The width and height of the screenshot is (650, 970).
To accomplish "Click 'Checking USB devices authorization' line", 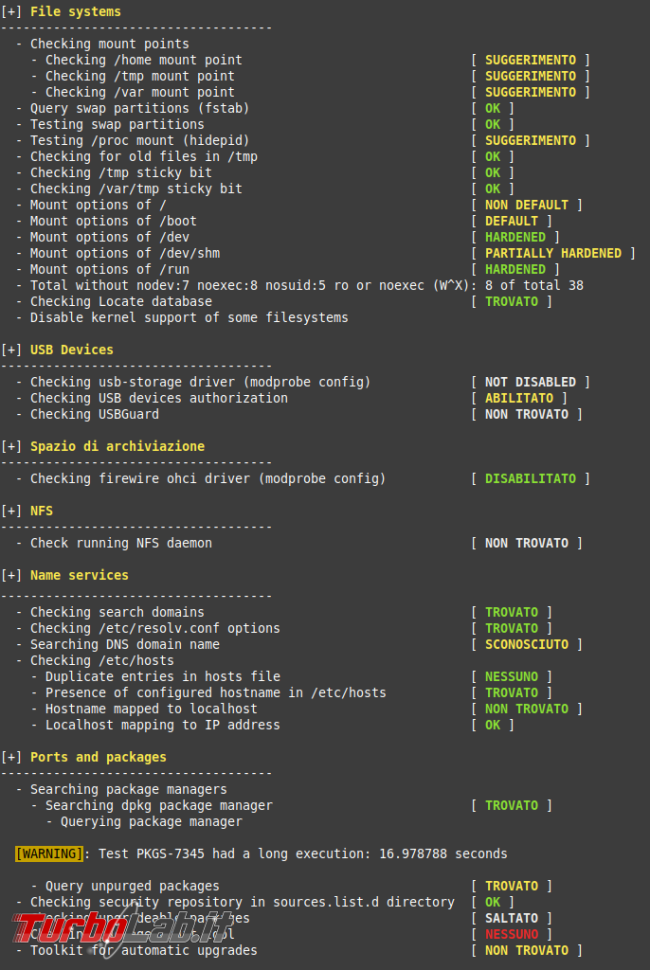I will (x=159, y=398).
